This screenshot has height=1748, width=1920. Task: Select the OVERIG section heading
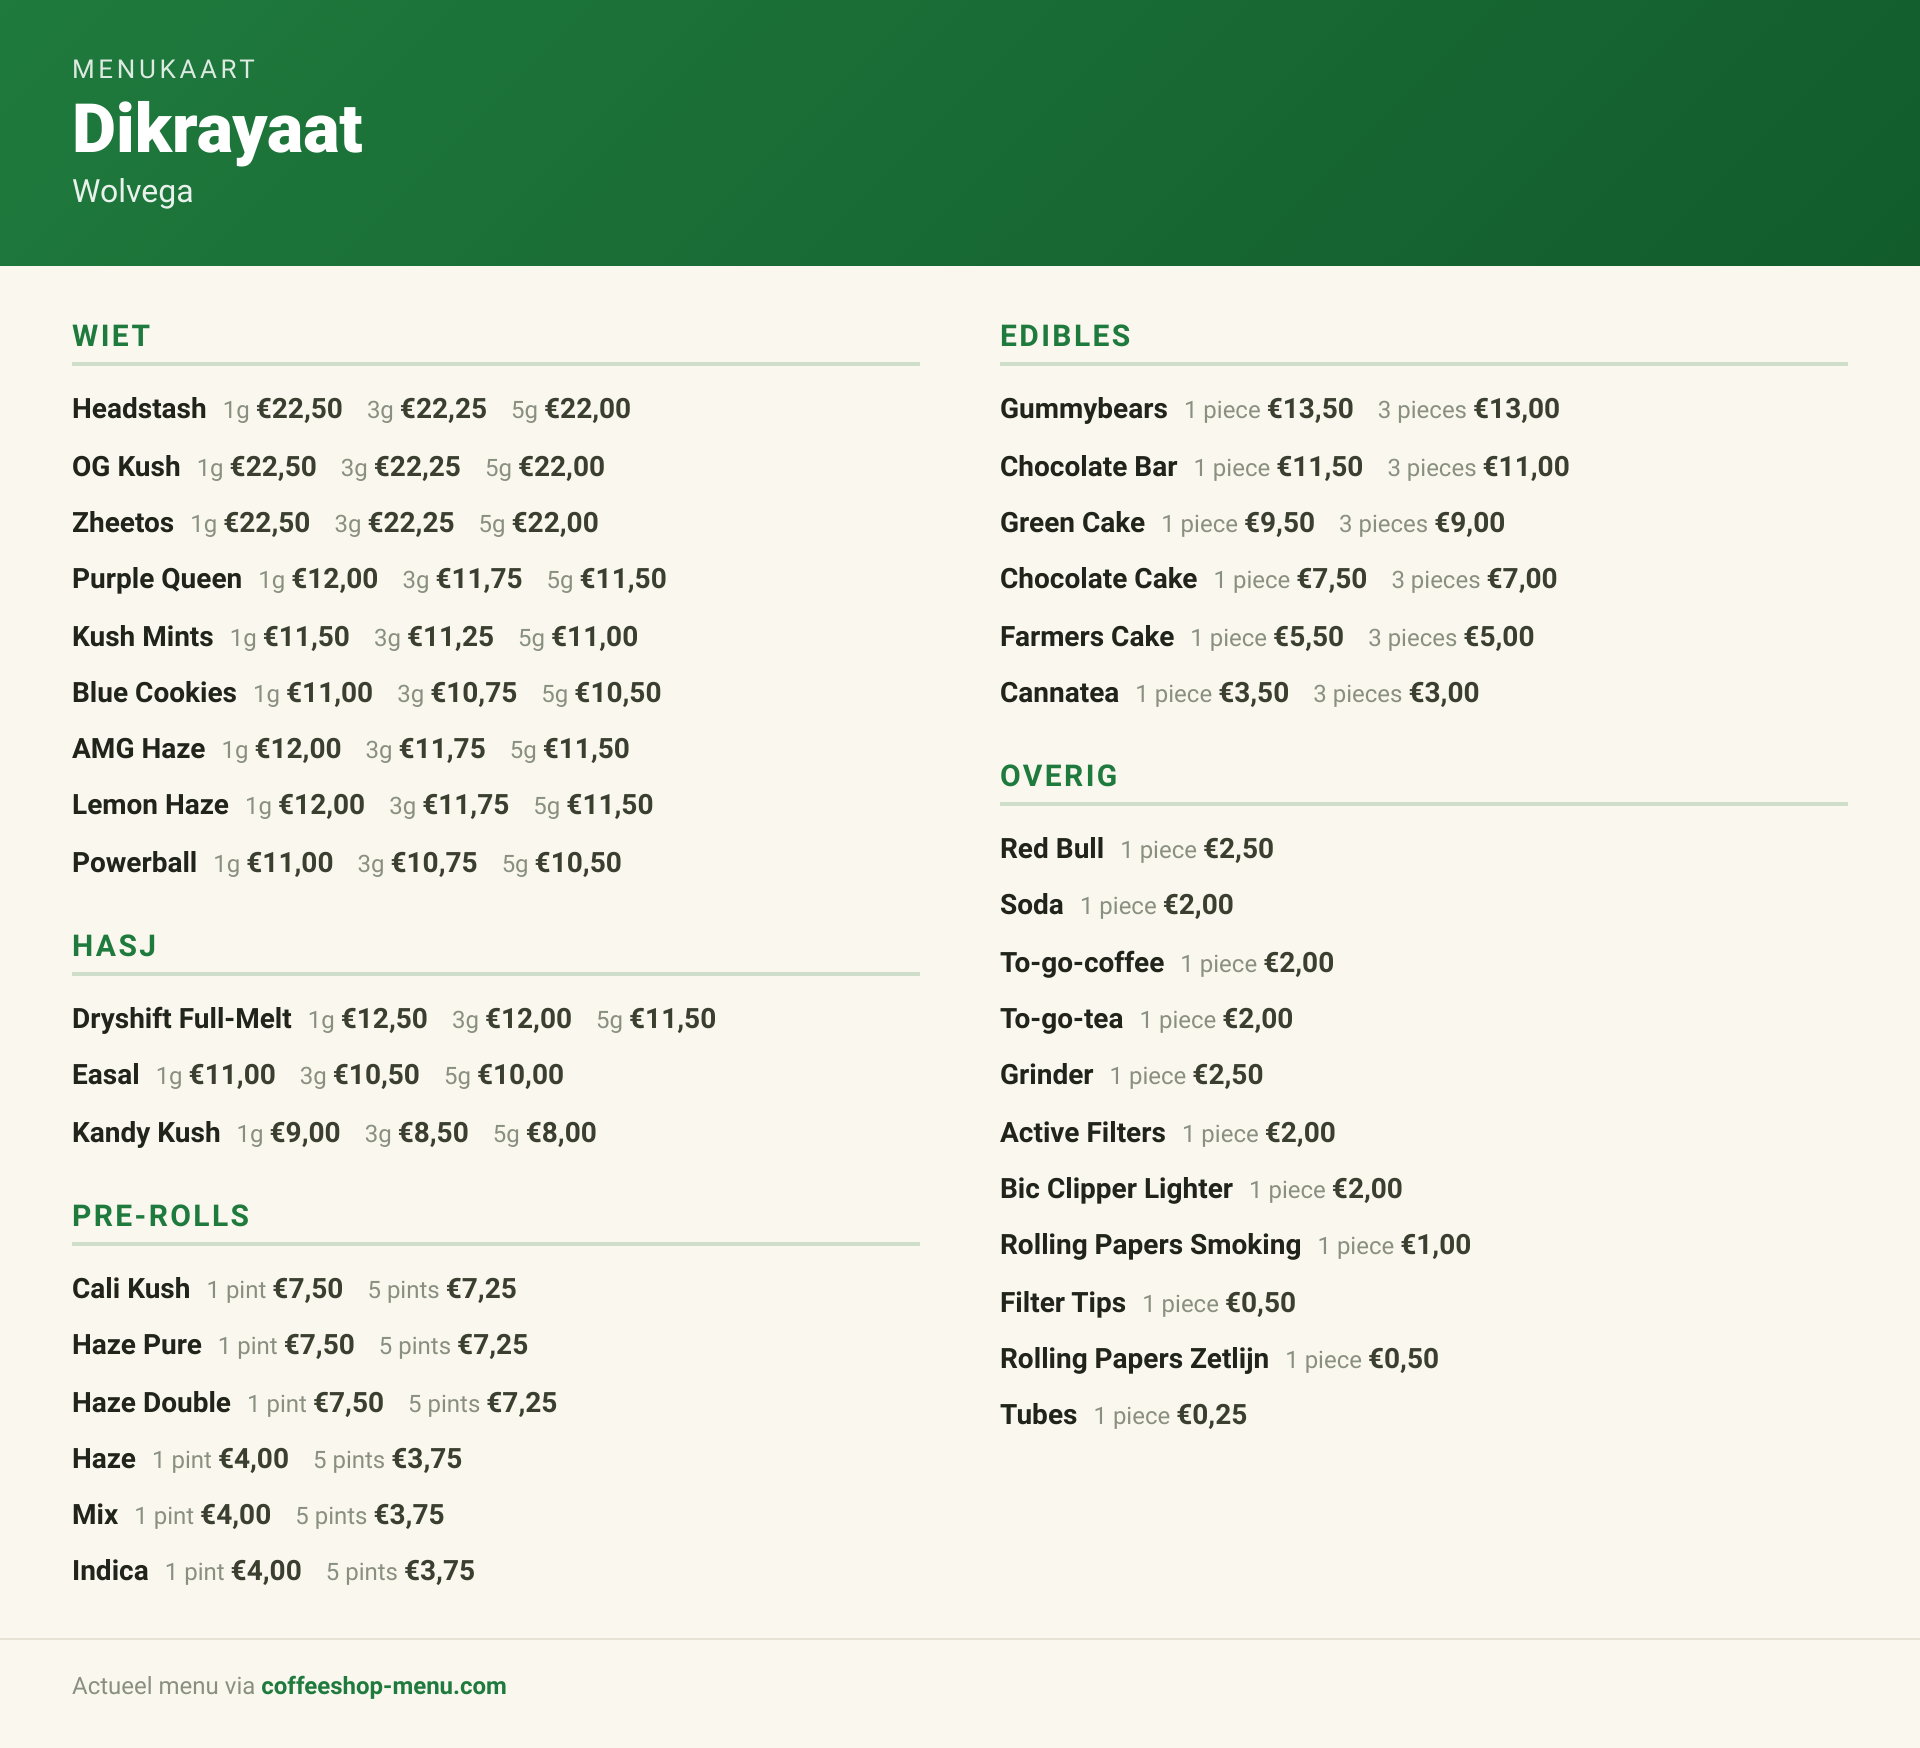[x=1059, y=776]
